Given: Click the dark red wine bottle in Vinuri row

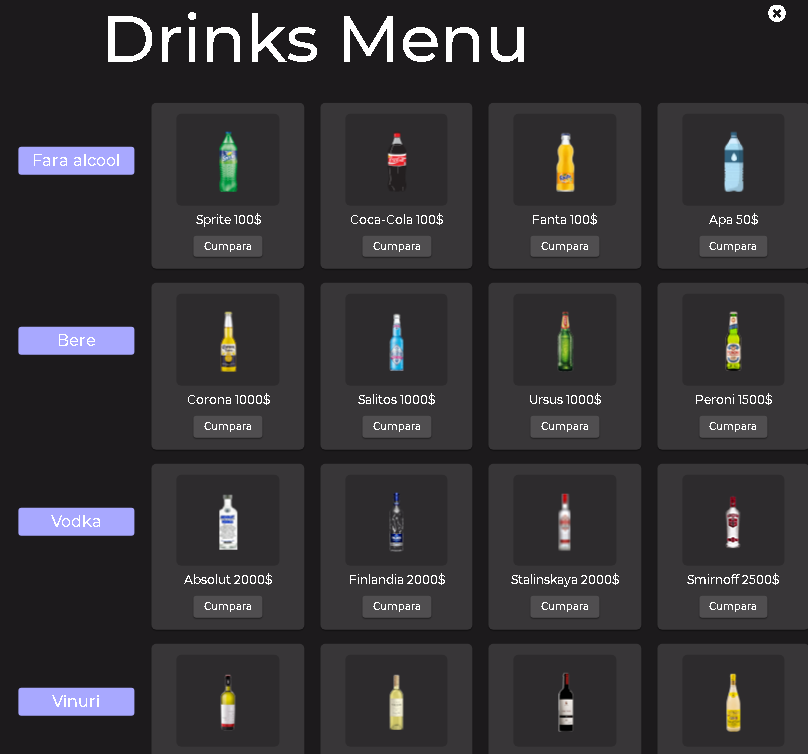Looking at the screenshot, I should (566, 701).
